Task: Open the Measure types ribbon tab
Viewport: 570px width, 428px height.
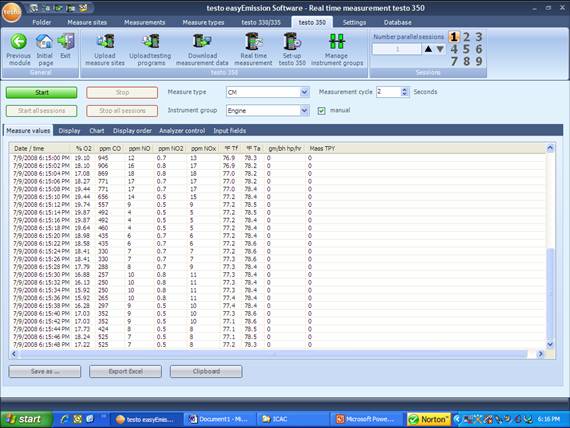Action: point(203,23)
